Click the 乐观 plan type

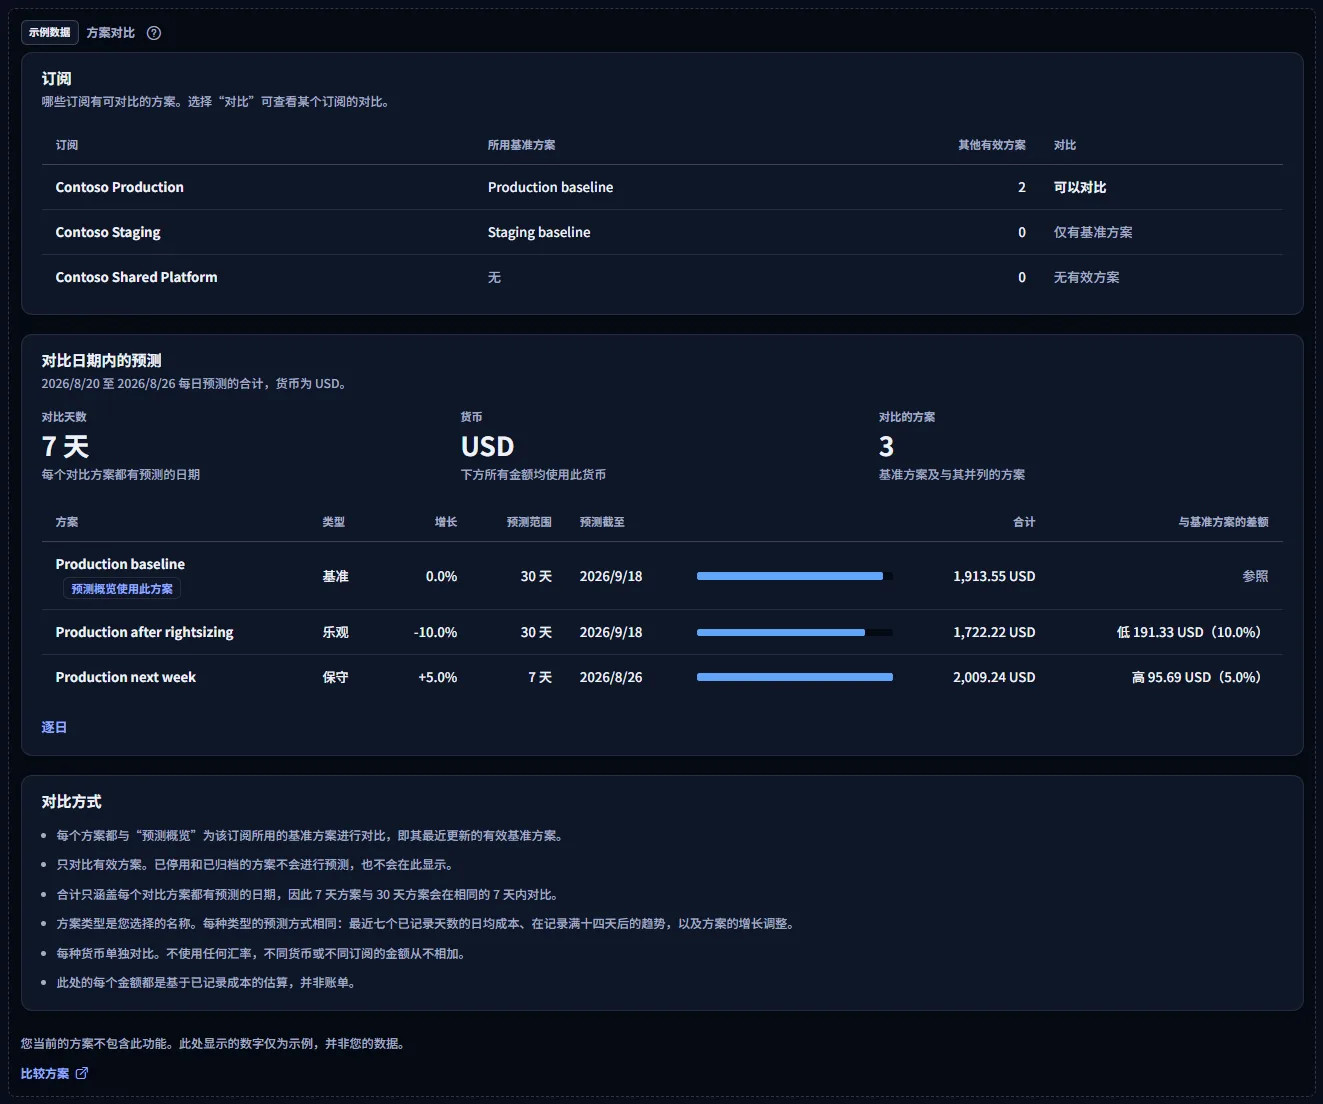[x=335, y=632]
